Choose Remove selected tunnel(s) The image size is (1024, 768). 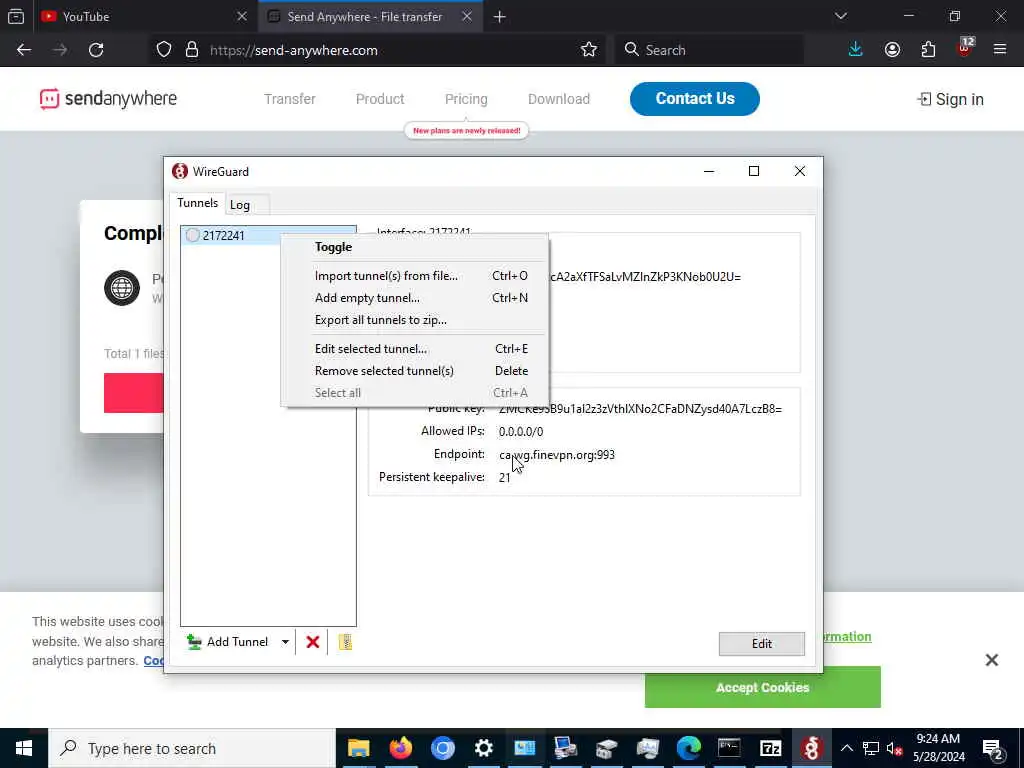(x=415, y=371)
